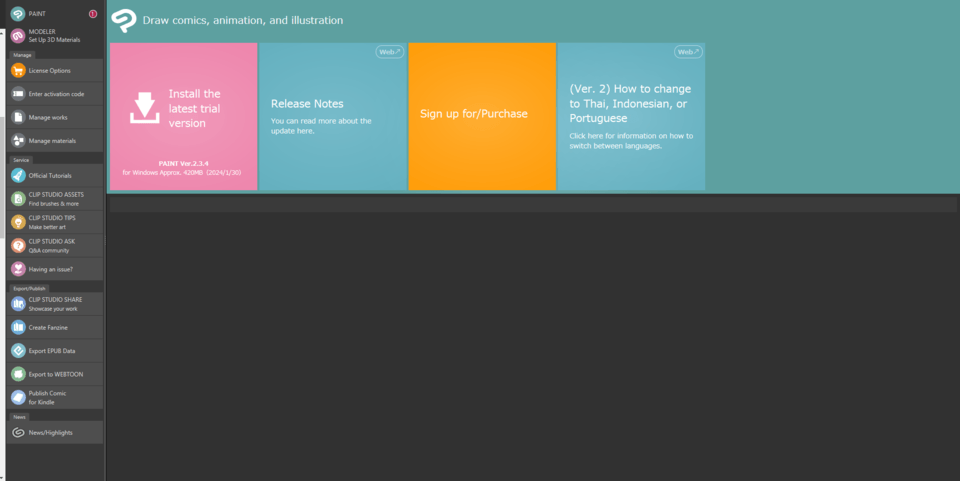Click the PAINT icon in the sidebar
The image size is (960, 481).
[18, 13]
